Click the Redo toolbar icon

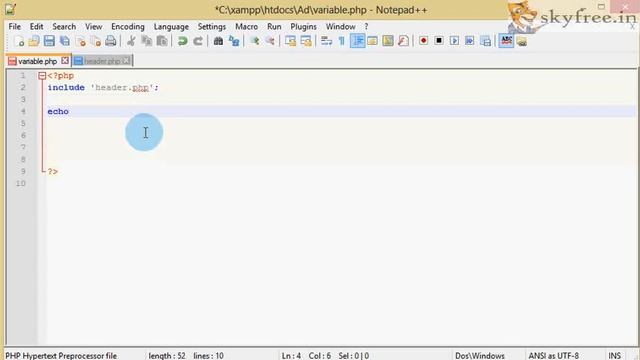[x=198, y=41]
